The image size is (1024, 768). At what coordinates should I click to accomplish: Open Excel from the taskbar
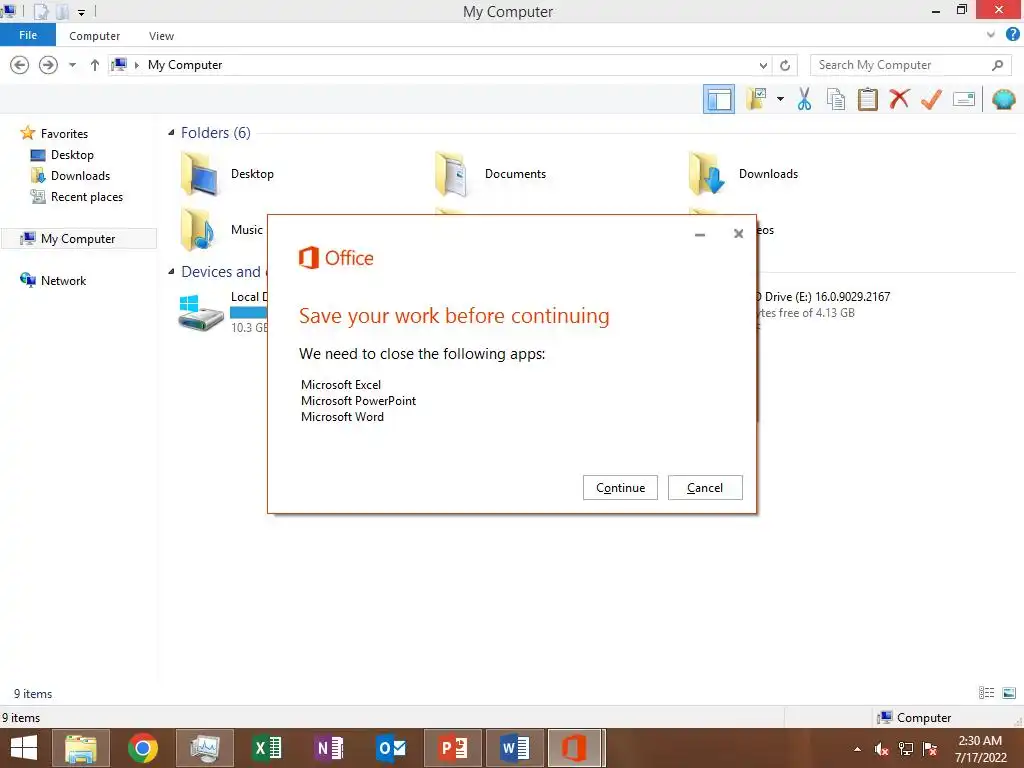point(267,748)
